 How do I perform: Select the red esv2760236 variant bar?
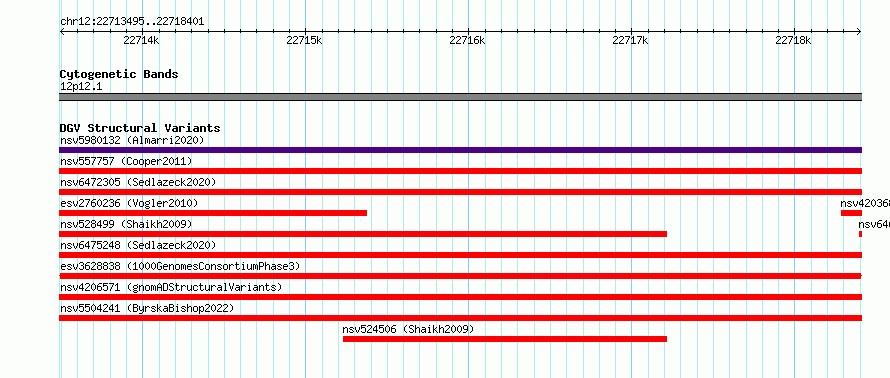[x=213, y=213]
